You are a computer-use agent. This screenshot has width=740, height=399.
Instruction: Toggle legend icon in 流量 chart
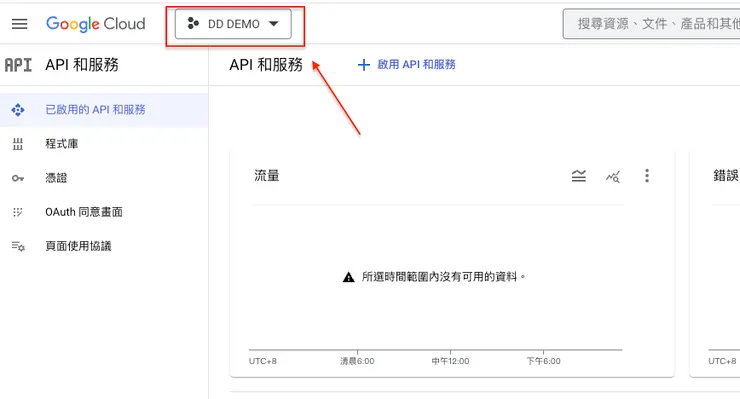[579, 176]
